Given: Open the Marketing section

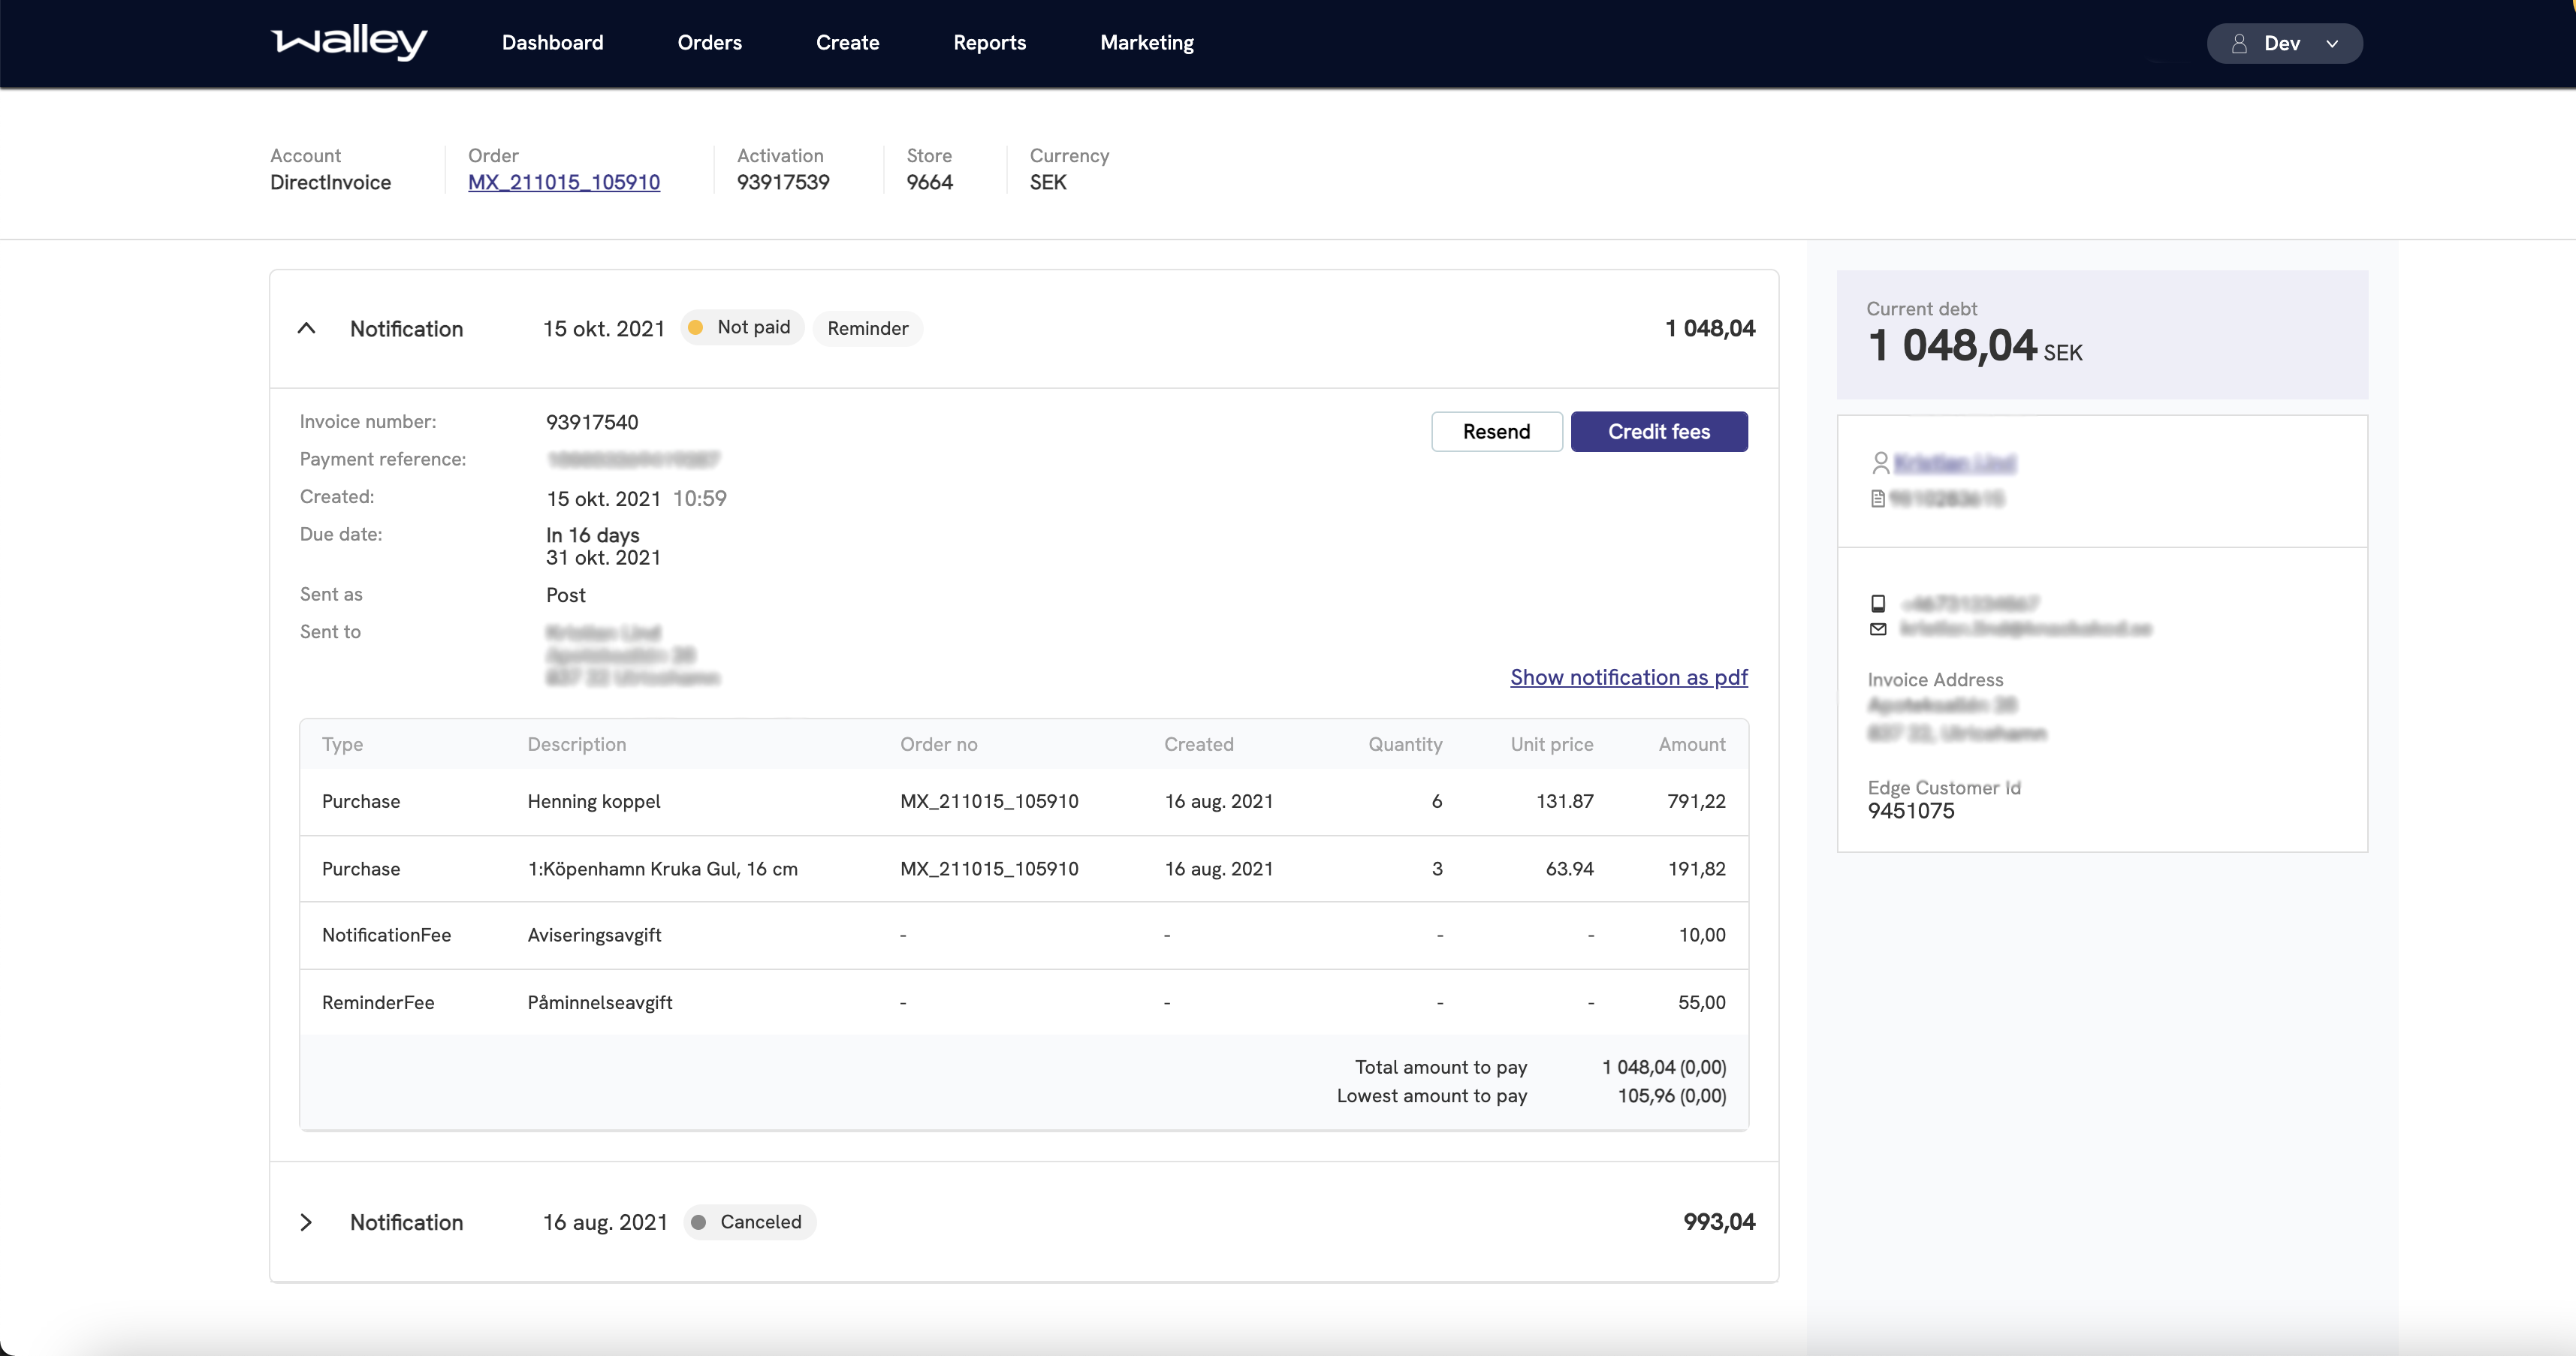Looking at the screenshot, I should coord(1146,43).
